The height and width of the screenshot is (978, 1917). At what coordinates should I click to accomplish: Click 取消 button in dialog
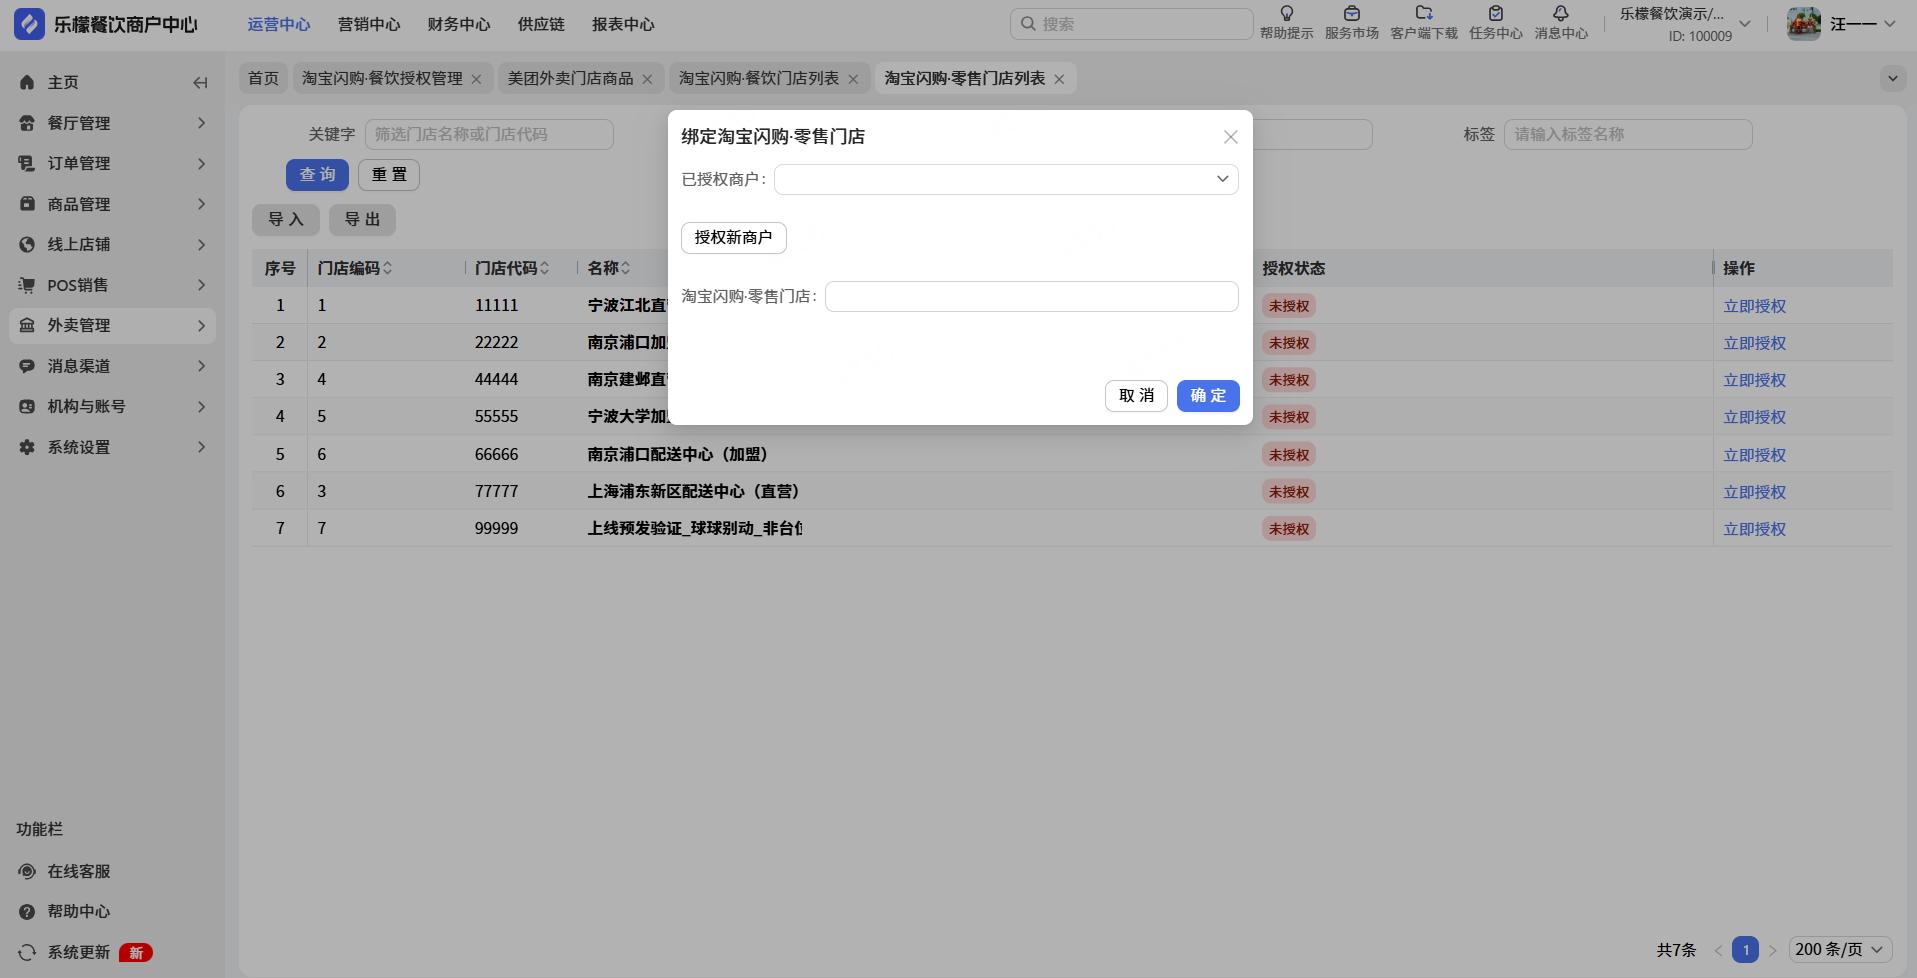tap(1136, 396)
